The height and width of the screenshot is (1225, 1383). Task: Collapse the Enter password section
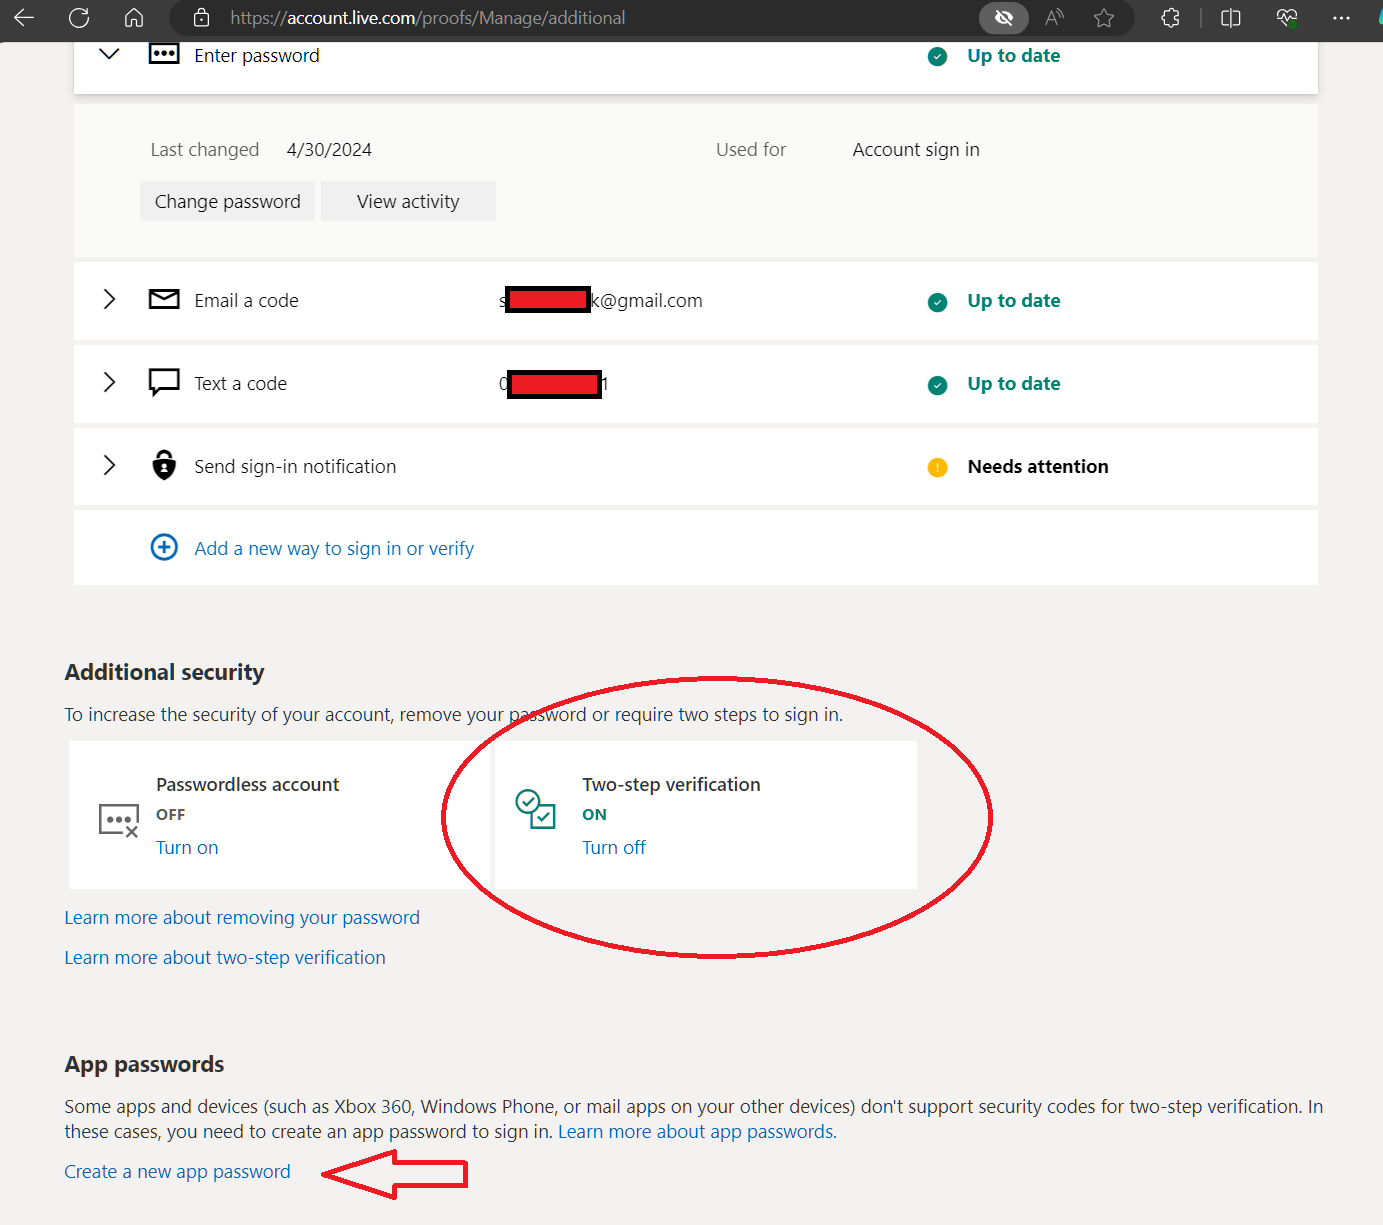coord(109,54)
